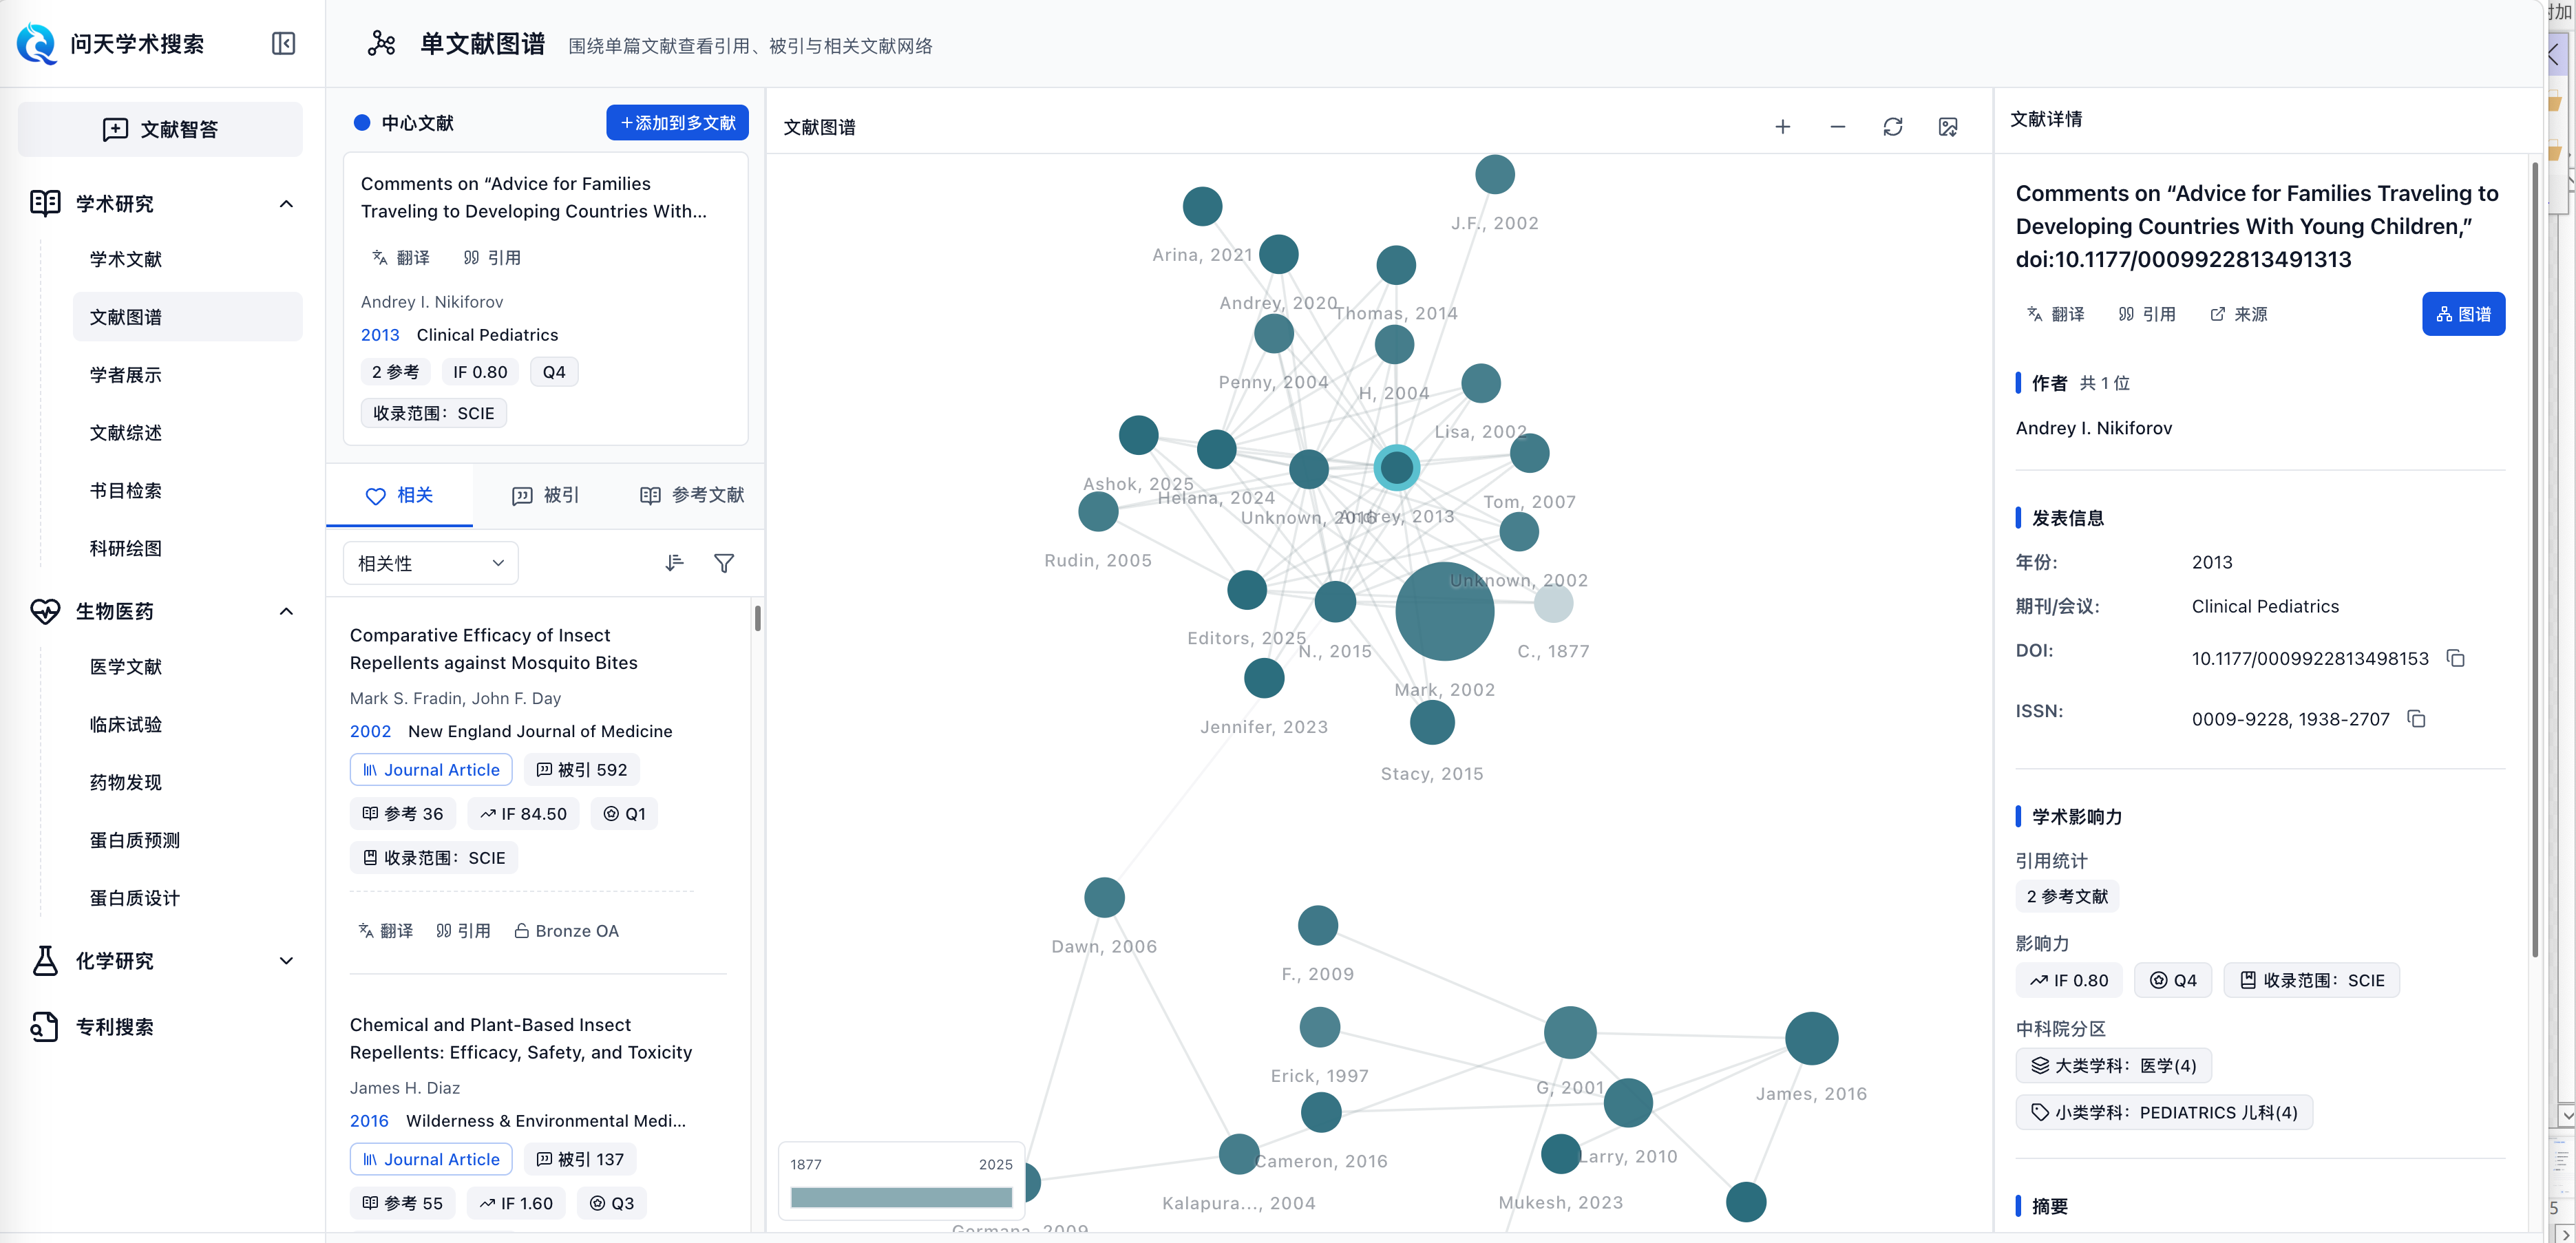Click the 问天学术搜索 logo
2576x1243 pixels.
110,44
